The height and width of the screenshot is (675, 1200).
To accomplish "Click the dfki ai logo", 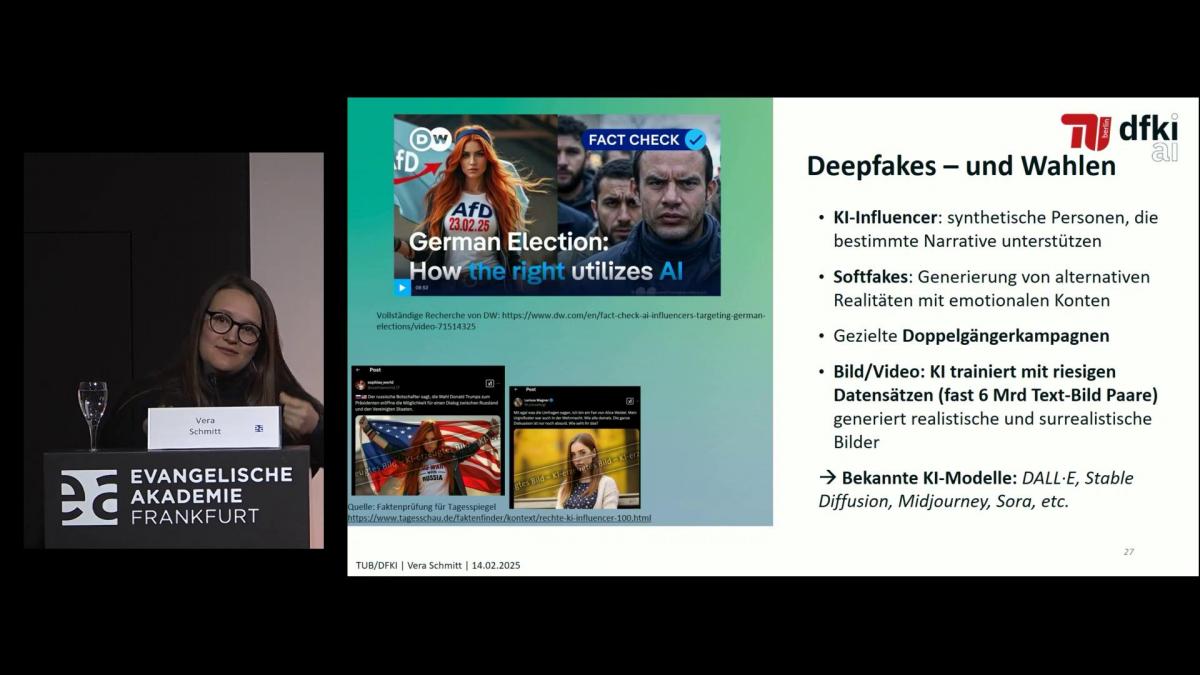I will 1149,137.
